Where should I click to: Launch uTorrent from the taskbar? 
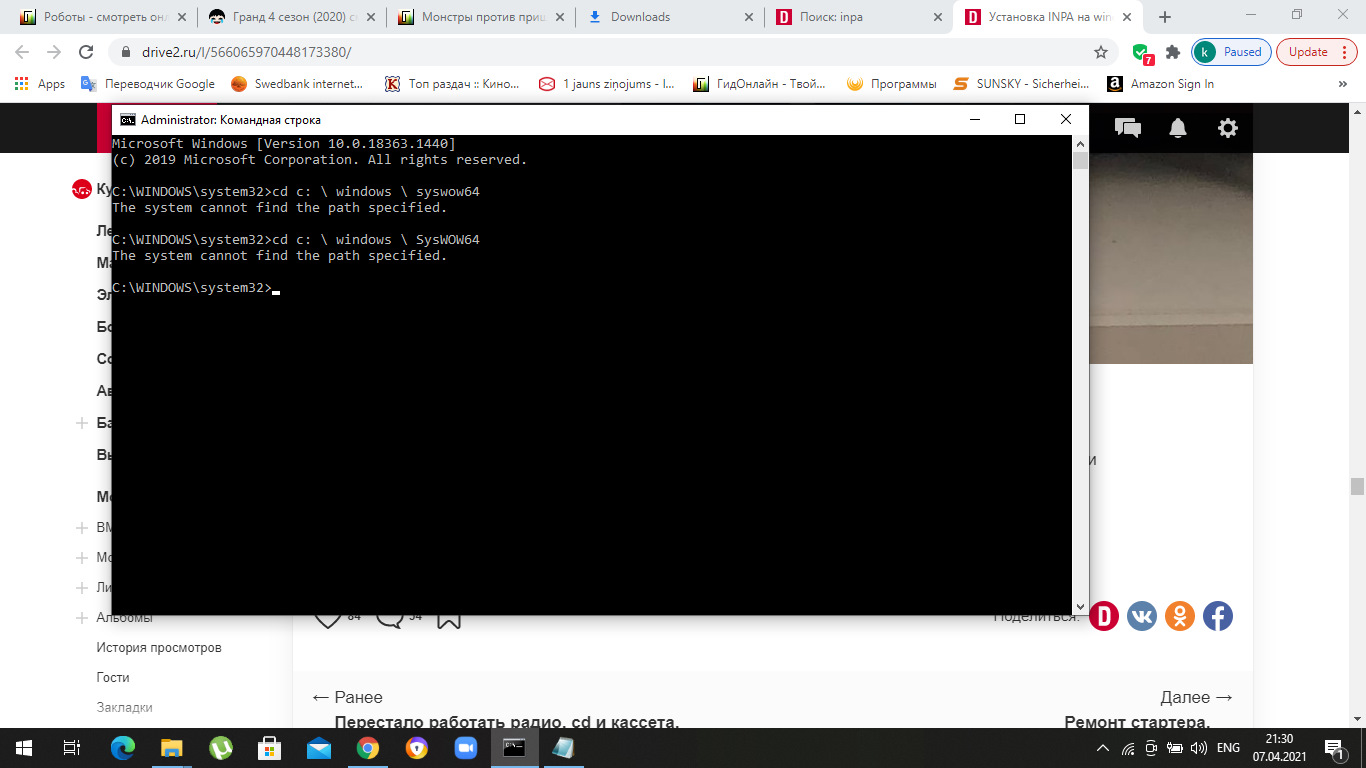click(220, 747)
